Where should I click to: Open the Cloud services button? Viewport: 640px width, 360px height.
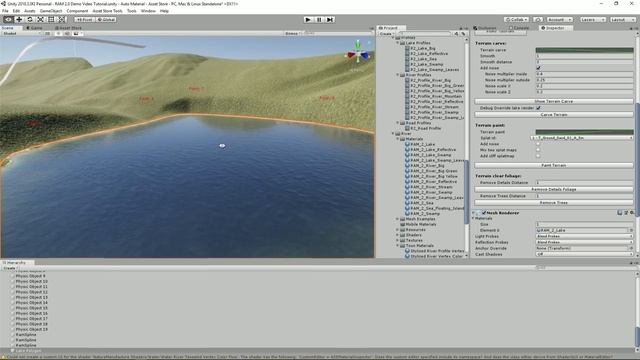coord(538,19)
